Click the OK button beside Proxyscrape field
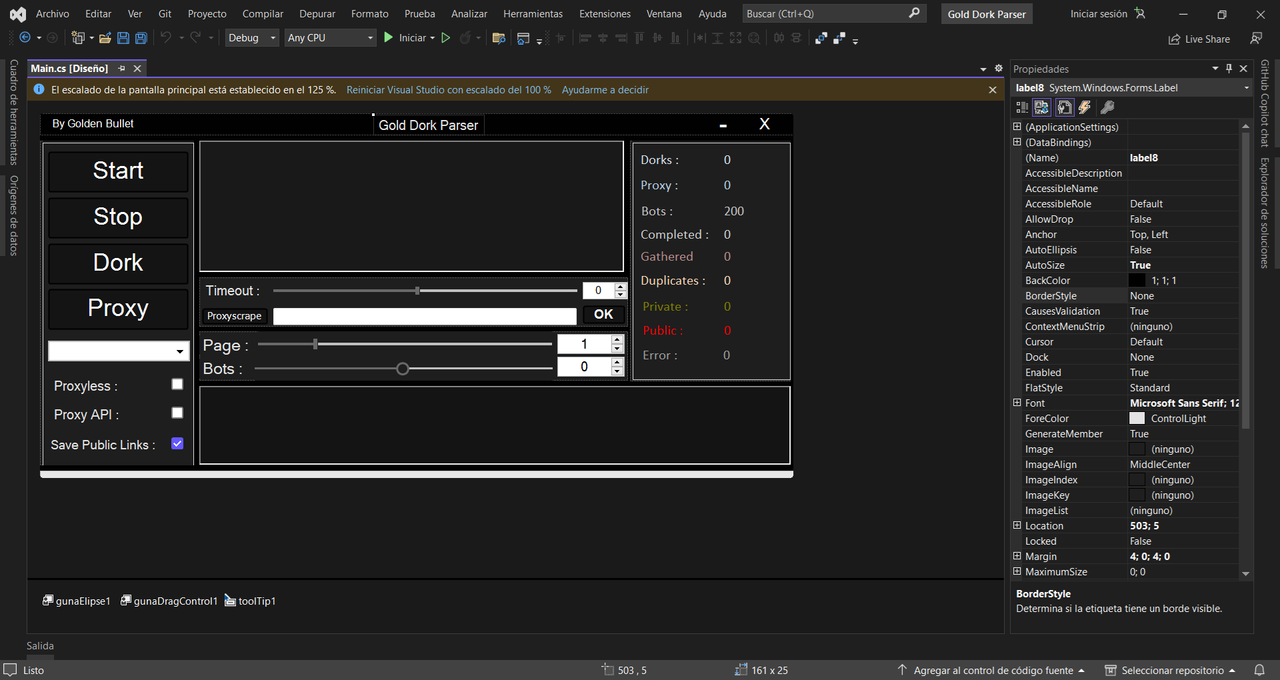 [604, 314]
